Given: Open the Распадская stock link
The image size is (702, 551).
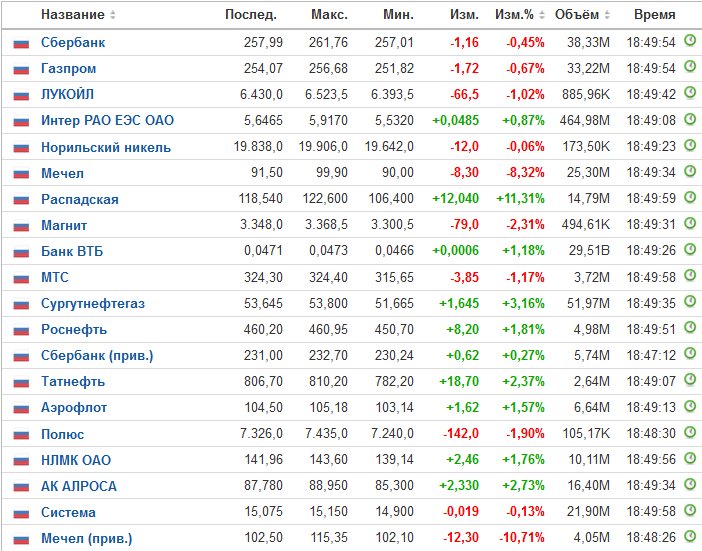Looking at the screenshot, I should click(80, 199).
